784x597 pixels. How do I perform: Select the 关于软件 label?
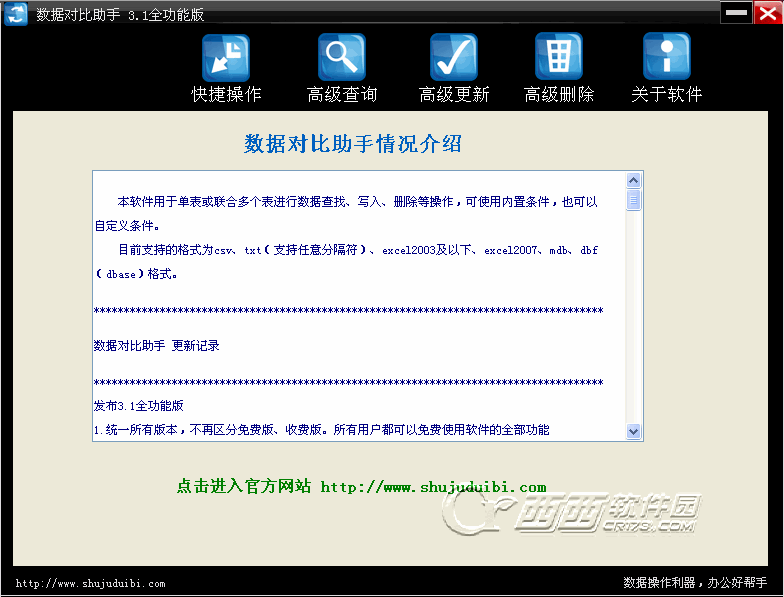(667, 94)
